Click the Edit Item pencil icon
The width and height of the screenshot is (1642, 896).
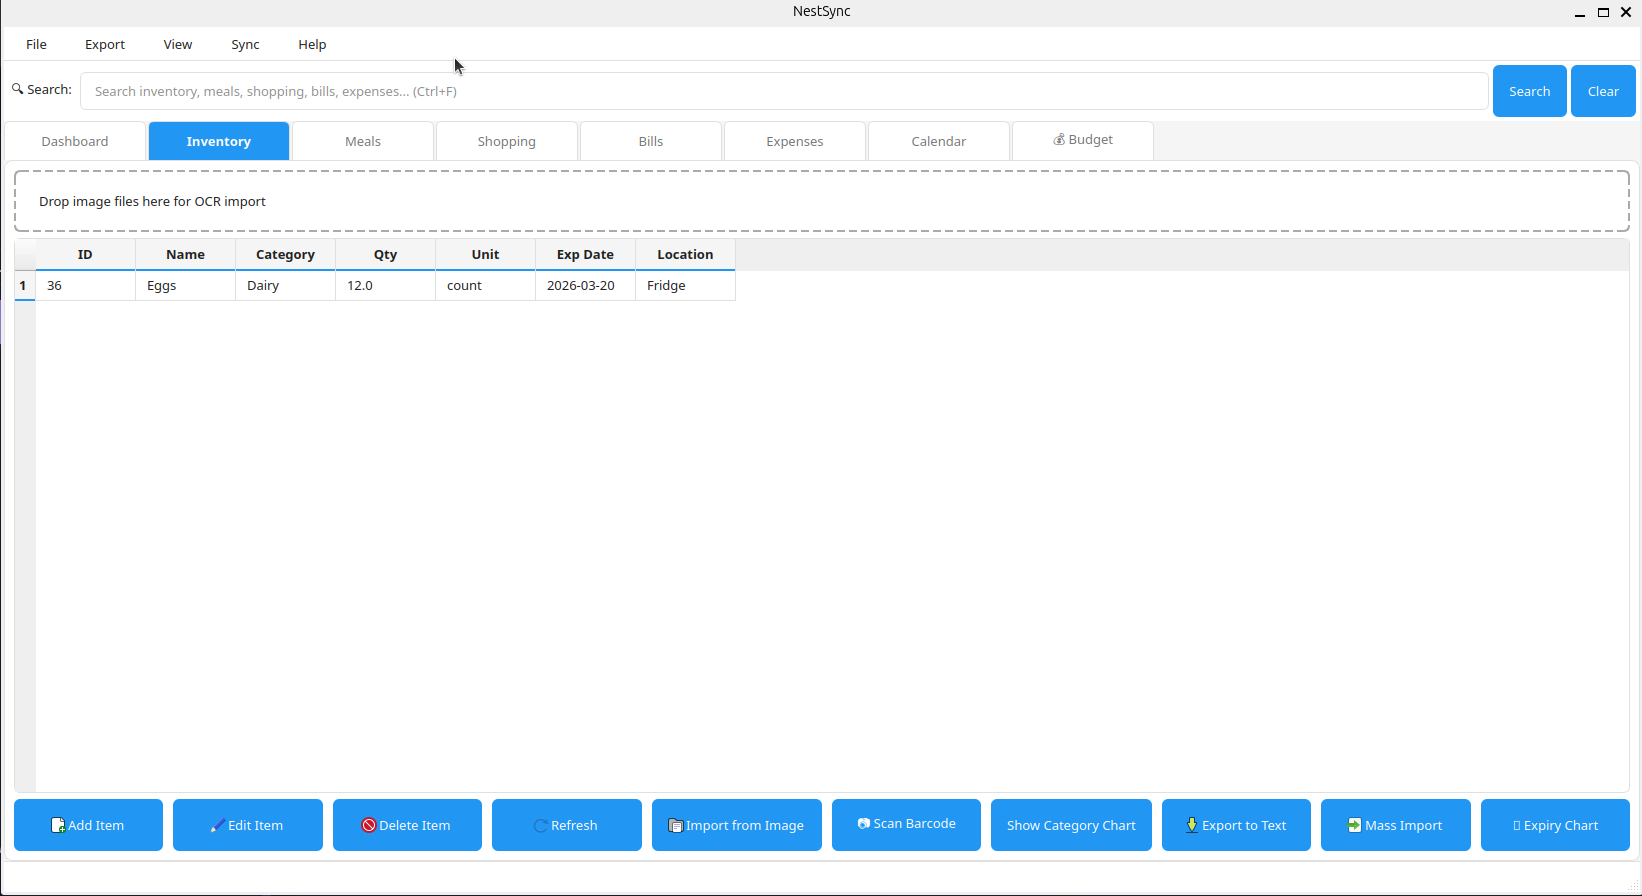coord(217,826)
